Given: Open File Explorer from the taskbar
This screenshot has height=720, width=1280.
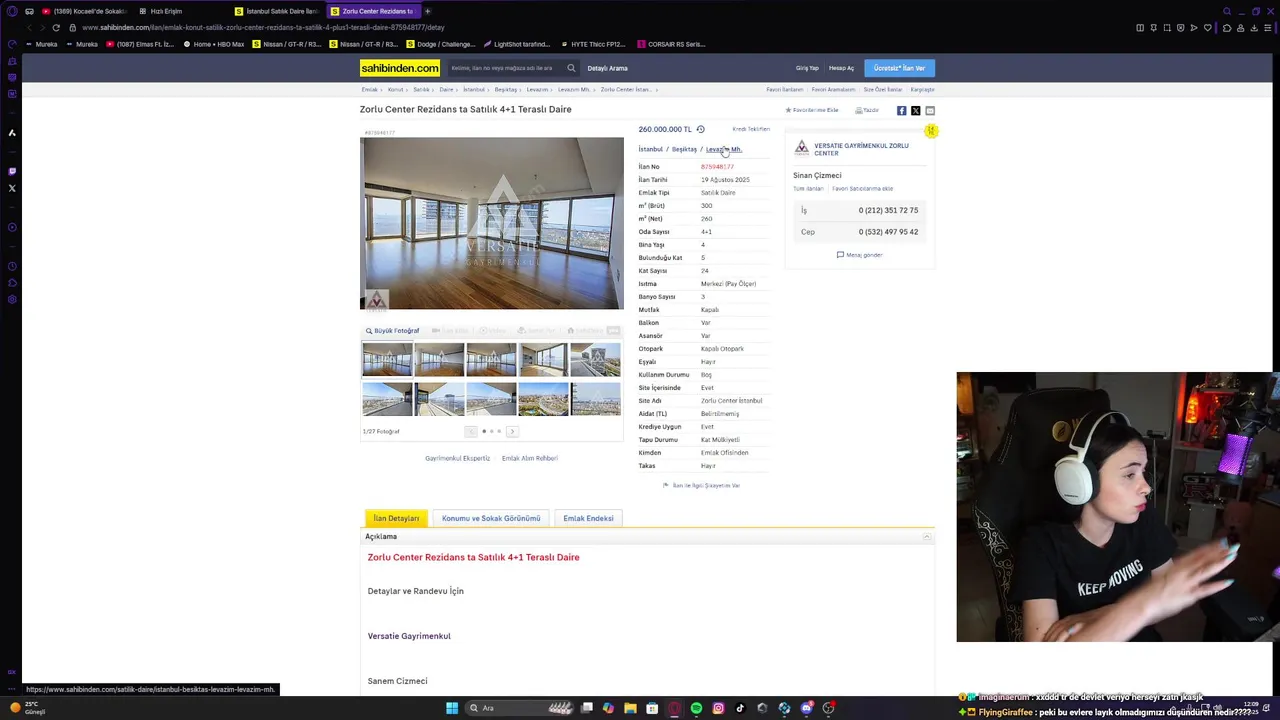Looking at the screenshot, I should [630, 708].
